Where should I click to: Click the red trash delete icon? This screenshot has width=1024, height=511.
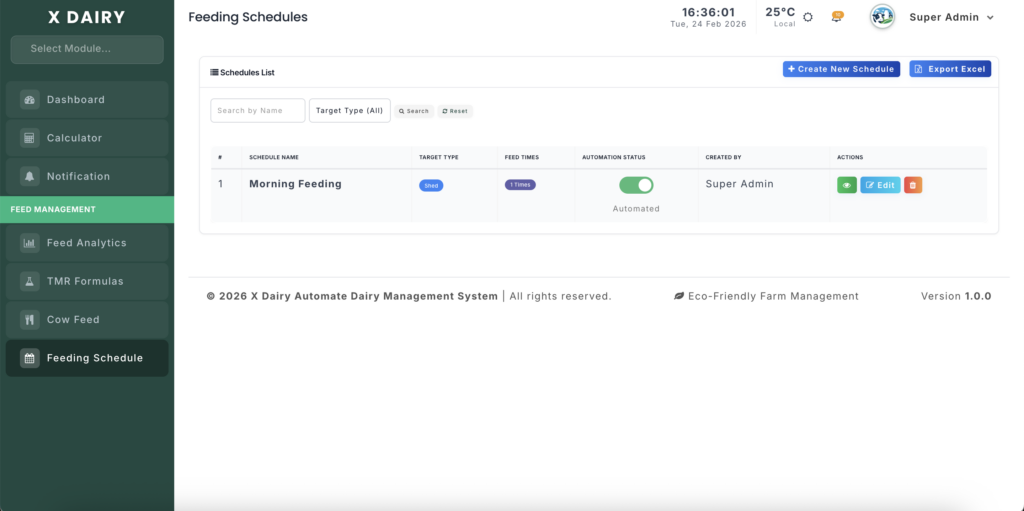coord(912,185)
